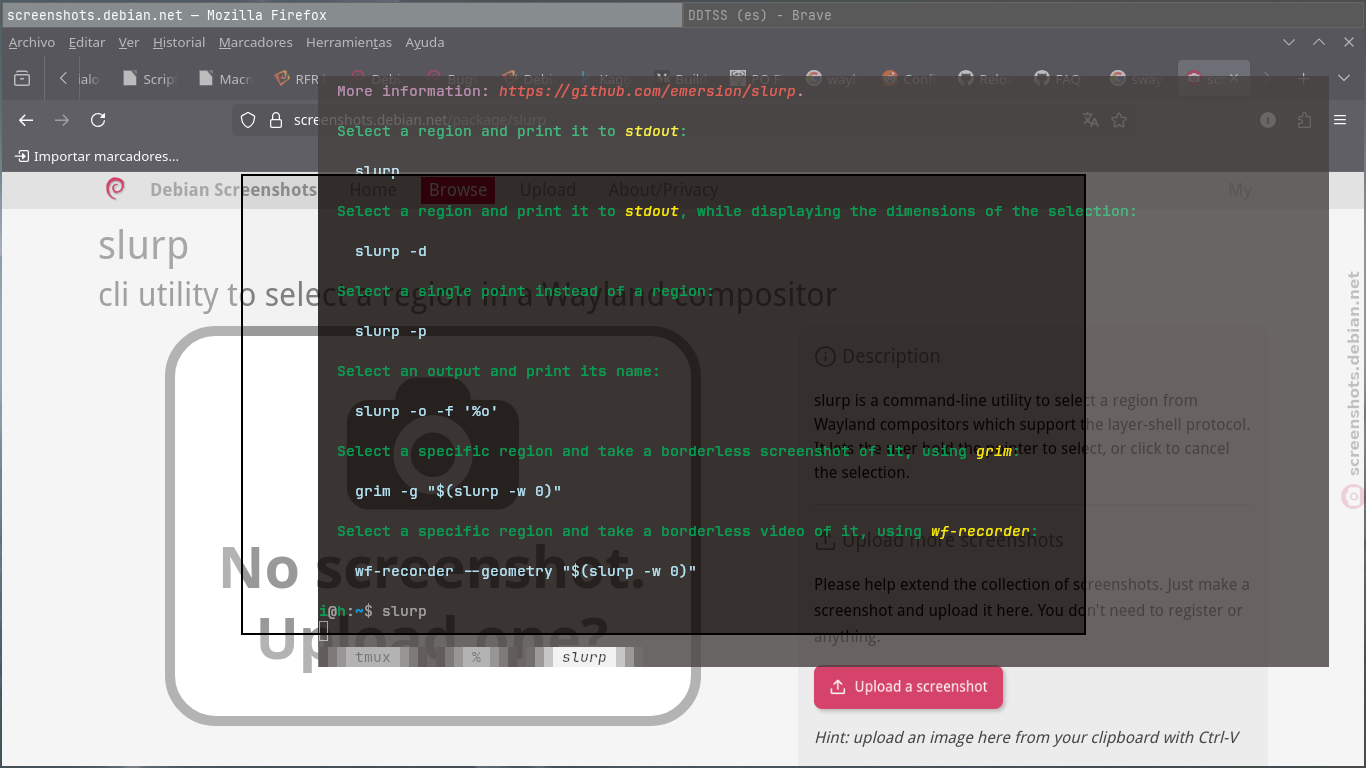Click the Debian Screenshots site title

pos(233,189)
